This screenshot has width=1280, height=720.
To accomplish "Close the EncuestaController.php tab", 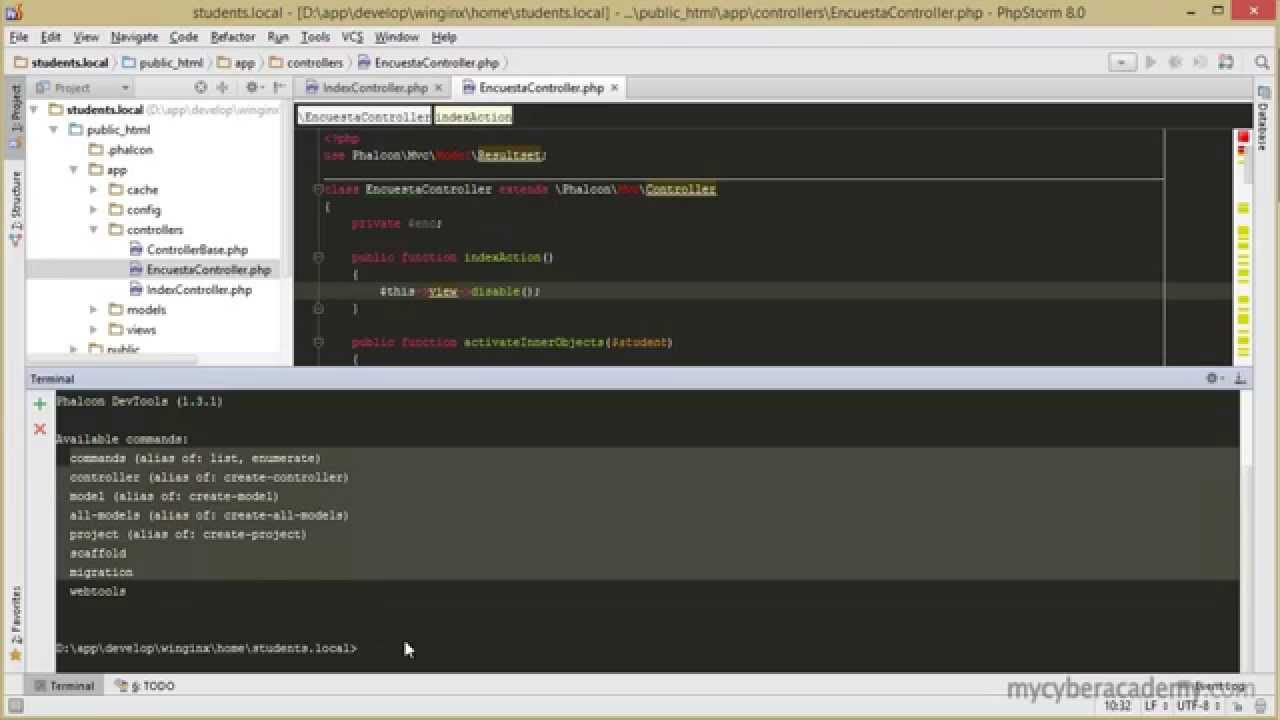I will (x=615, y=88).
